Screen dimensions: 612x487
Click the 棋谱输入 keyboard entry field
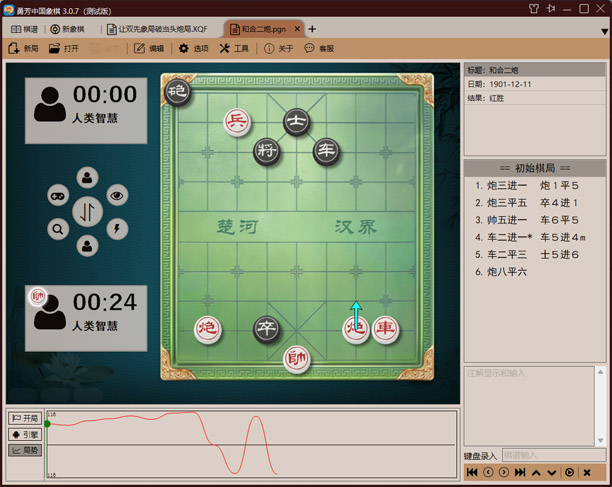tap(552, 456)
